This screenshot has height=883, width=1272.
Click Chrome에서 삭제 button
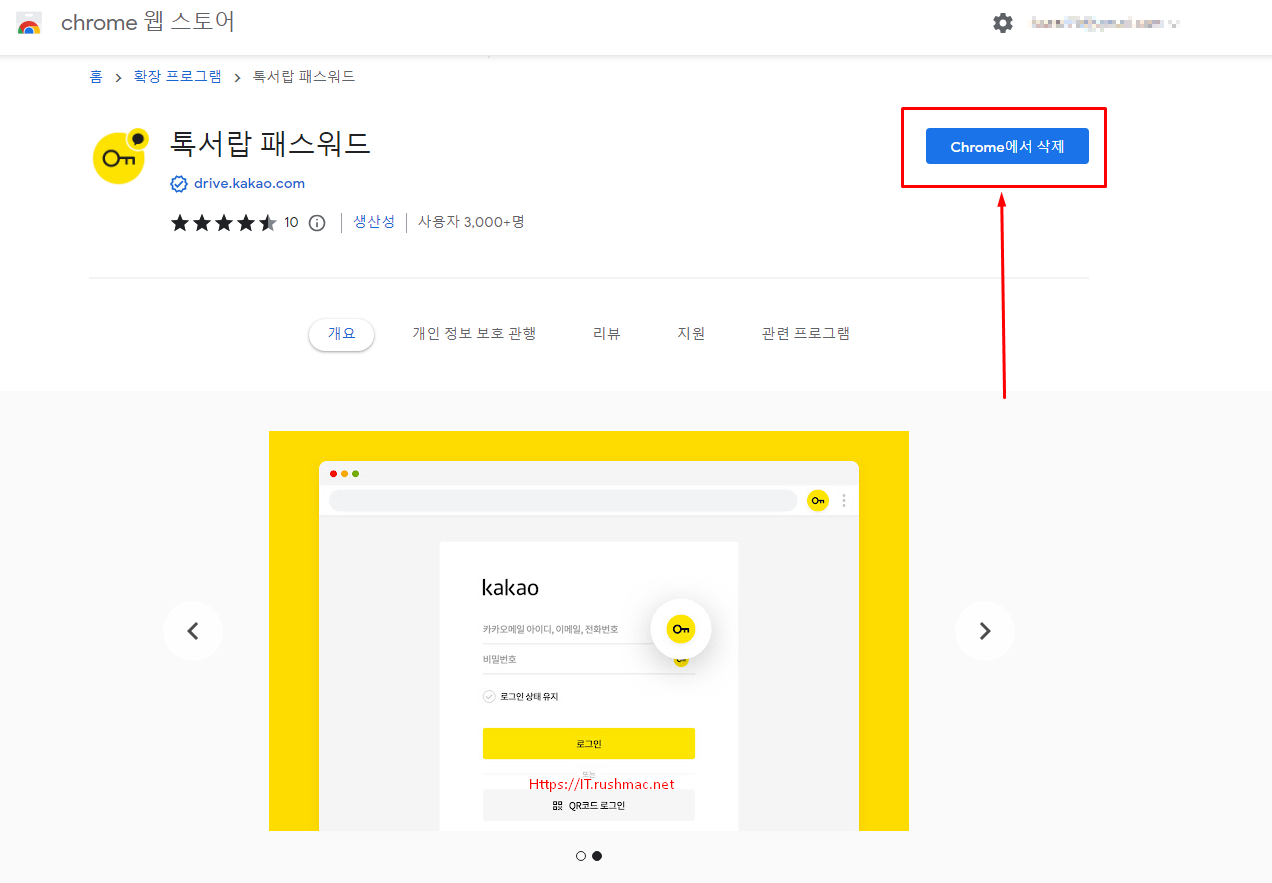click(x=1007, y=146)
